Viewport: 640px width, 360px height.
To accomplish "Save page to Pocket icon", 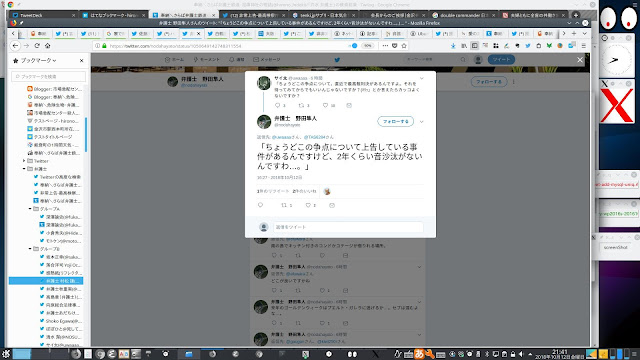I will click(x=395, y=46).
